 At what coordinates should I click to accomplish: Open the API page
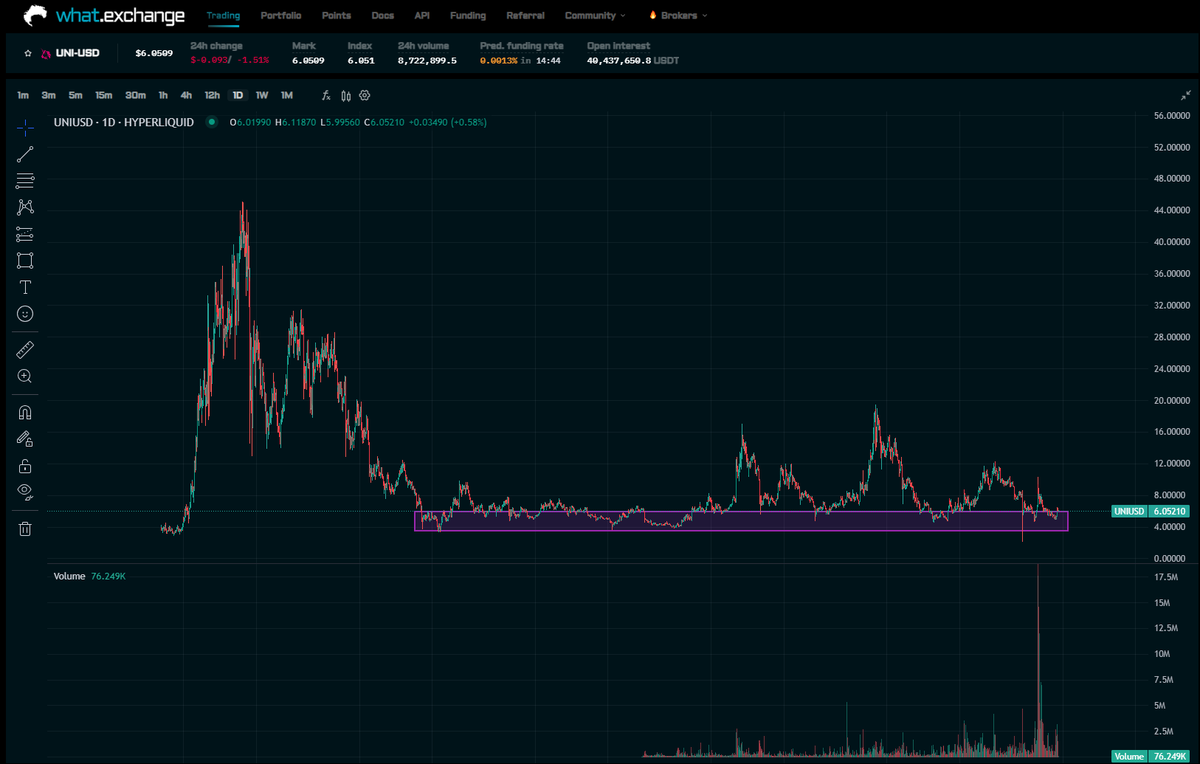tap(422, 16)
